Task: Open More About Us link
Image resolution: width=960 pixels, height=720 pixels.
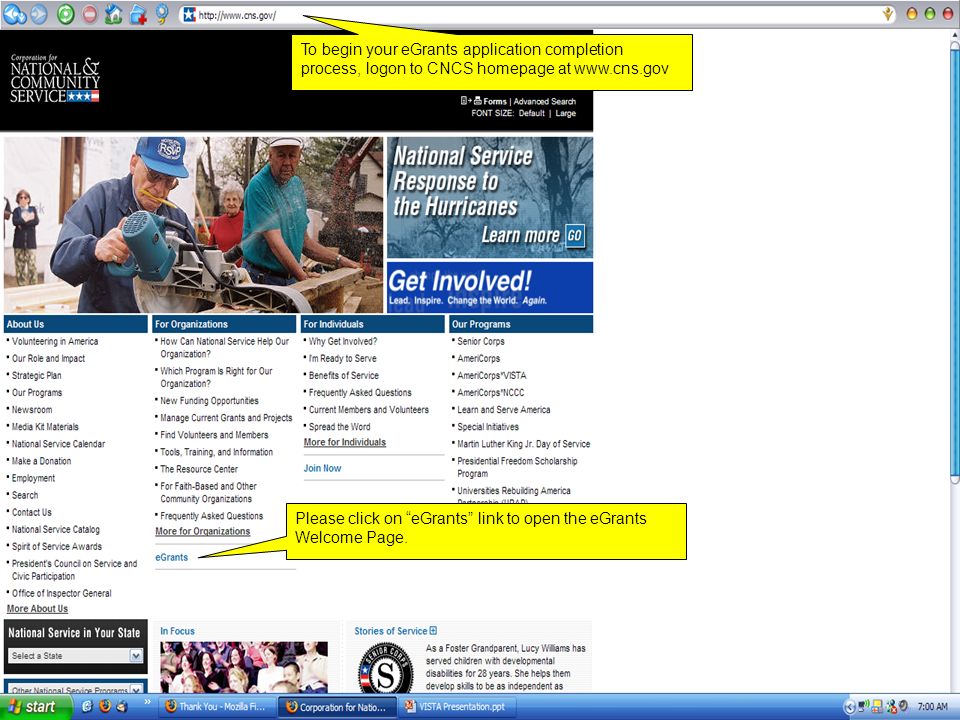Action: pyautogui.click(x=37, y=609)
